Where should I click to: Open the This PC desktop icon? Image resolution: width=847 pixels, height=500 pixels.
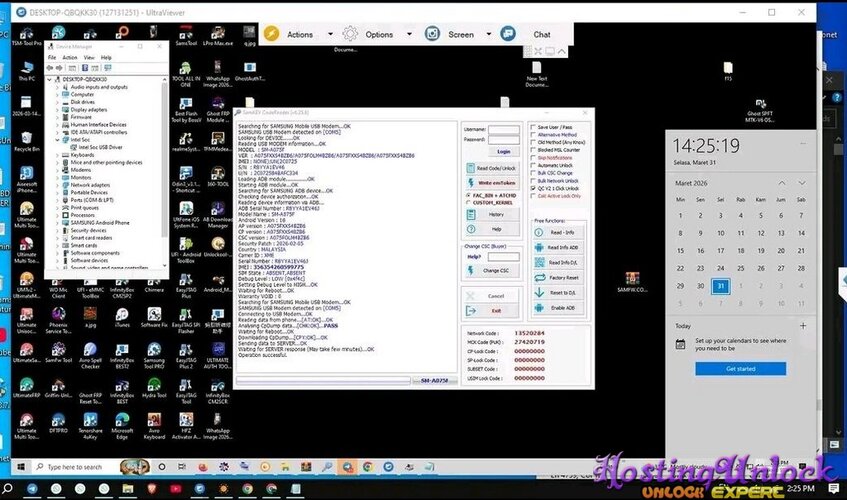click(x=26, y=71)
